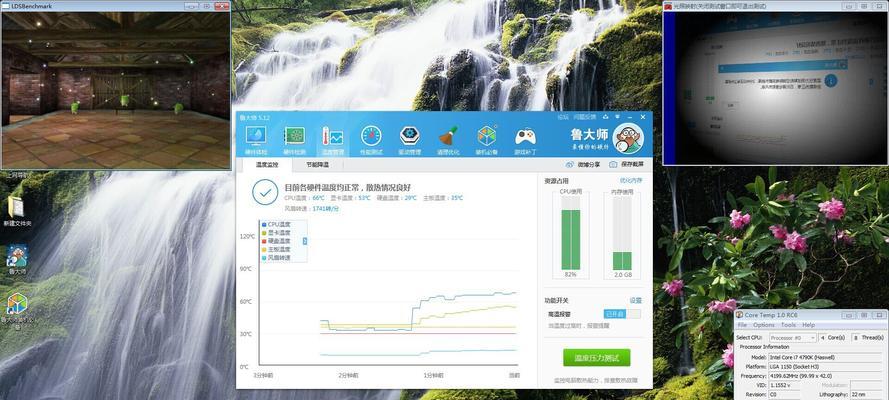The height and width of the screenshot is (400, 889).
Task: Toggle the 显卡温度 legend entry
Action: point(276,232)
